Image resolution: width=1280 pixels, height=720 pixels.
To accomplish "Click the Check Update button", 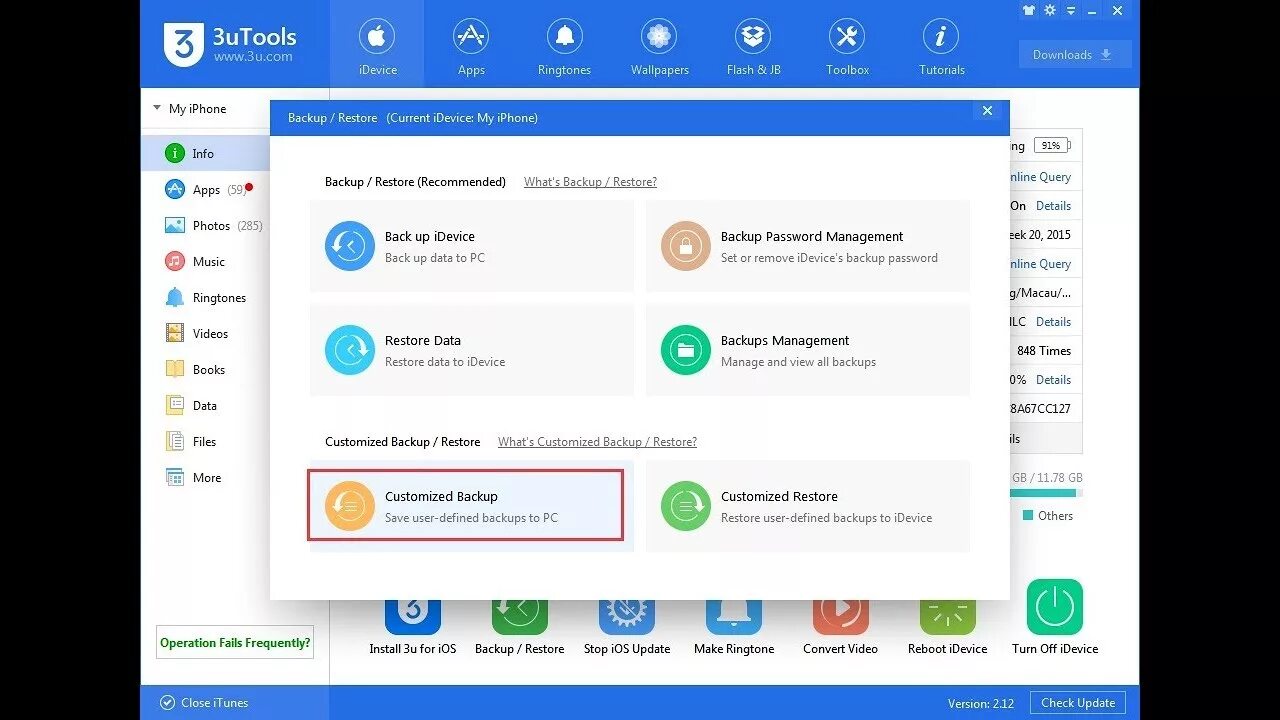I will [1078, 703].
